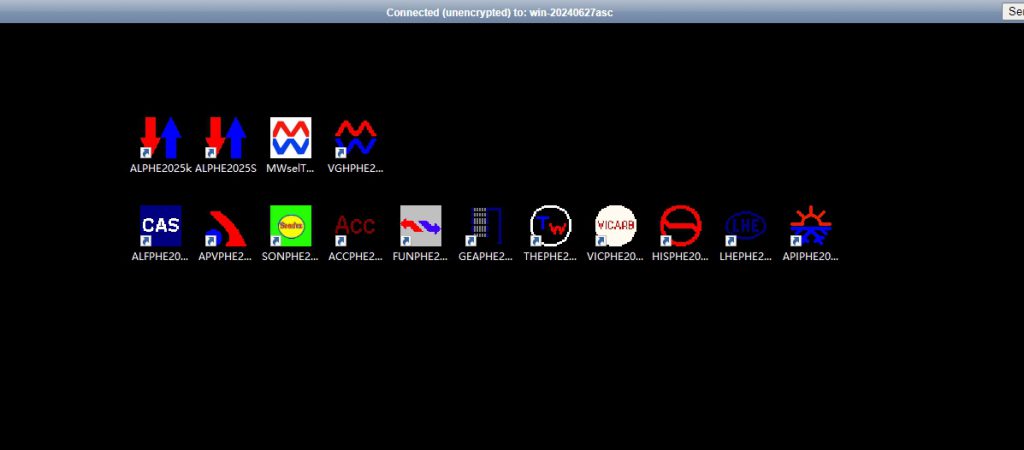Click the MWselT label under the wave icon

tap(290, 169)
